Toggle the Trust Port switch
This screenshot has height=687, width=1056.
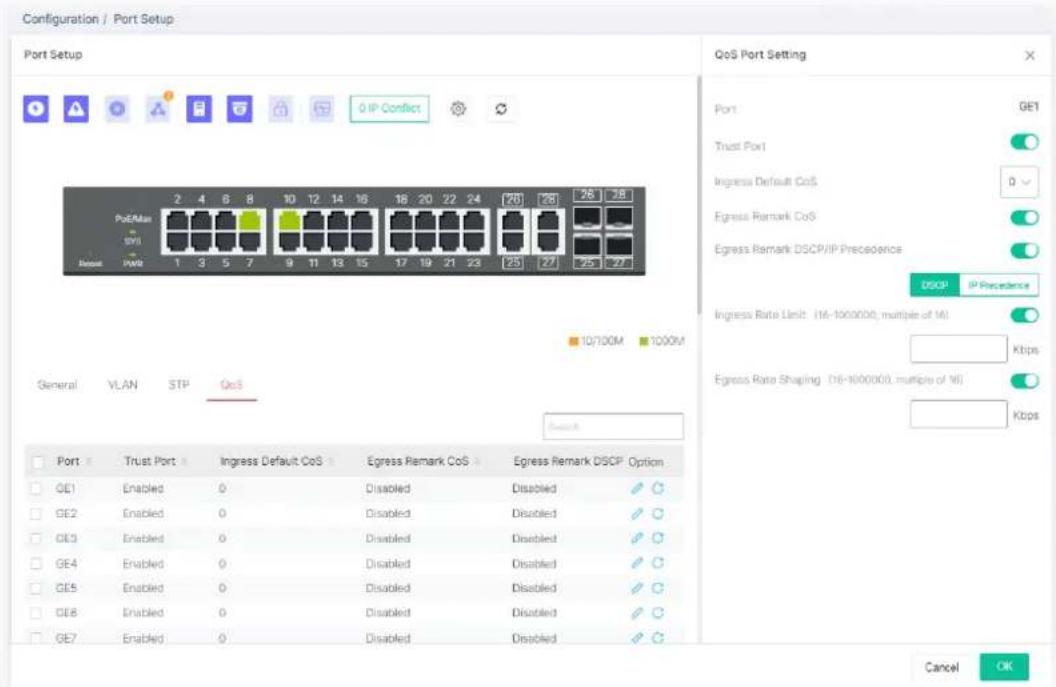tap(1024, 142)
